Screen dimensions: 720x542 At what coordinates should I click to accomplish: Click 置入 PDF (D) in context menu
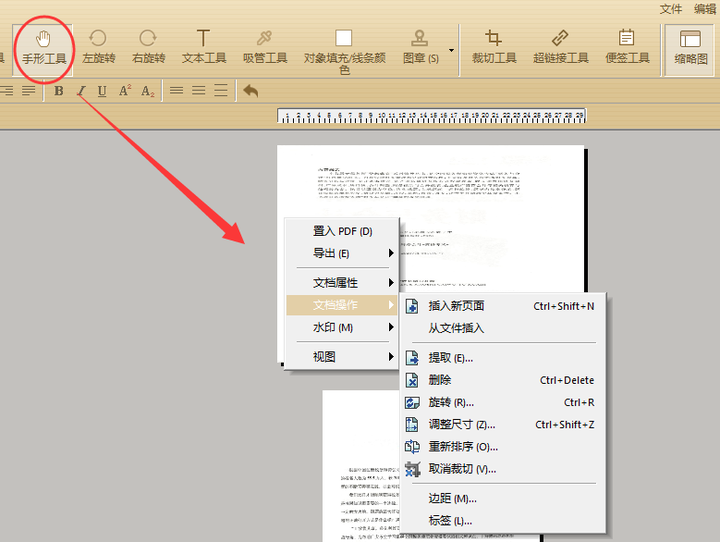(342, 231)
